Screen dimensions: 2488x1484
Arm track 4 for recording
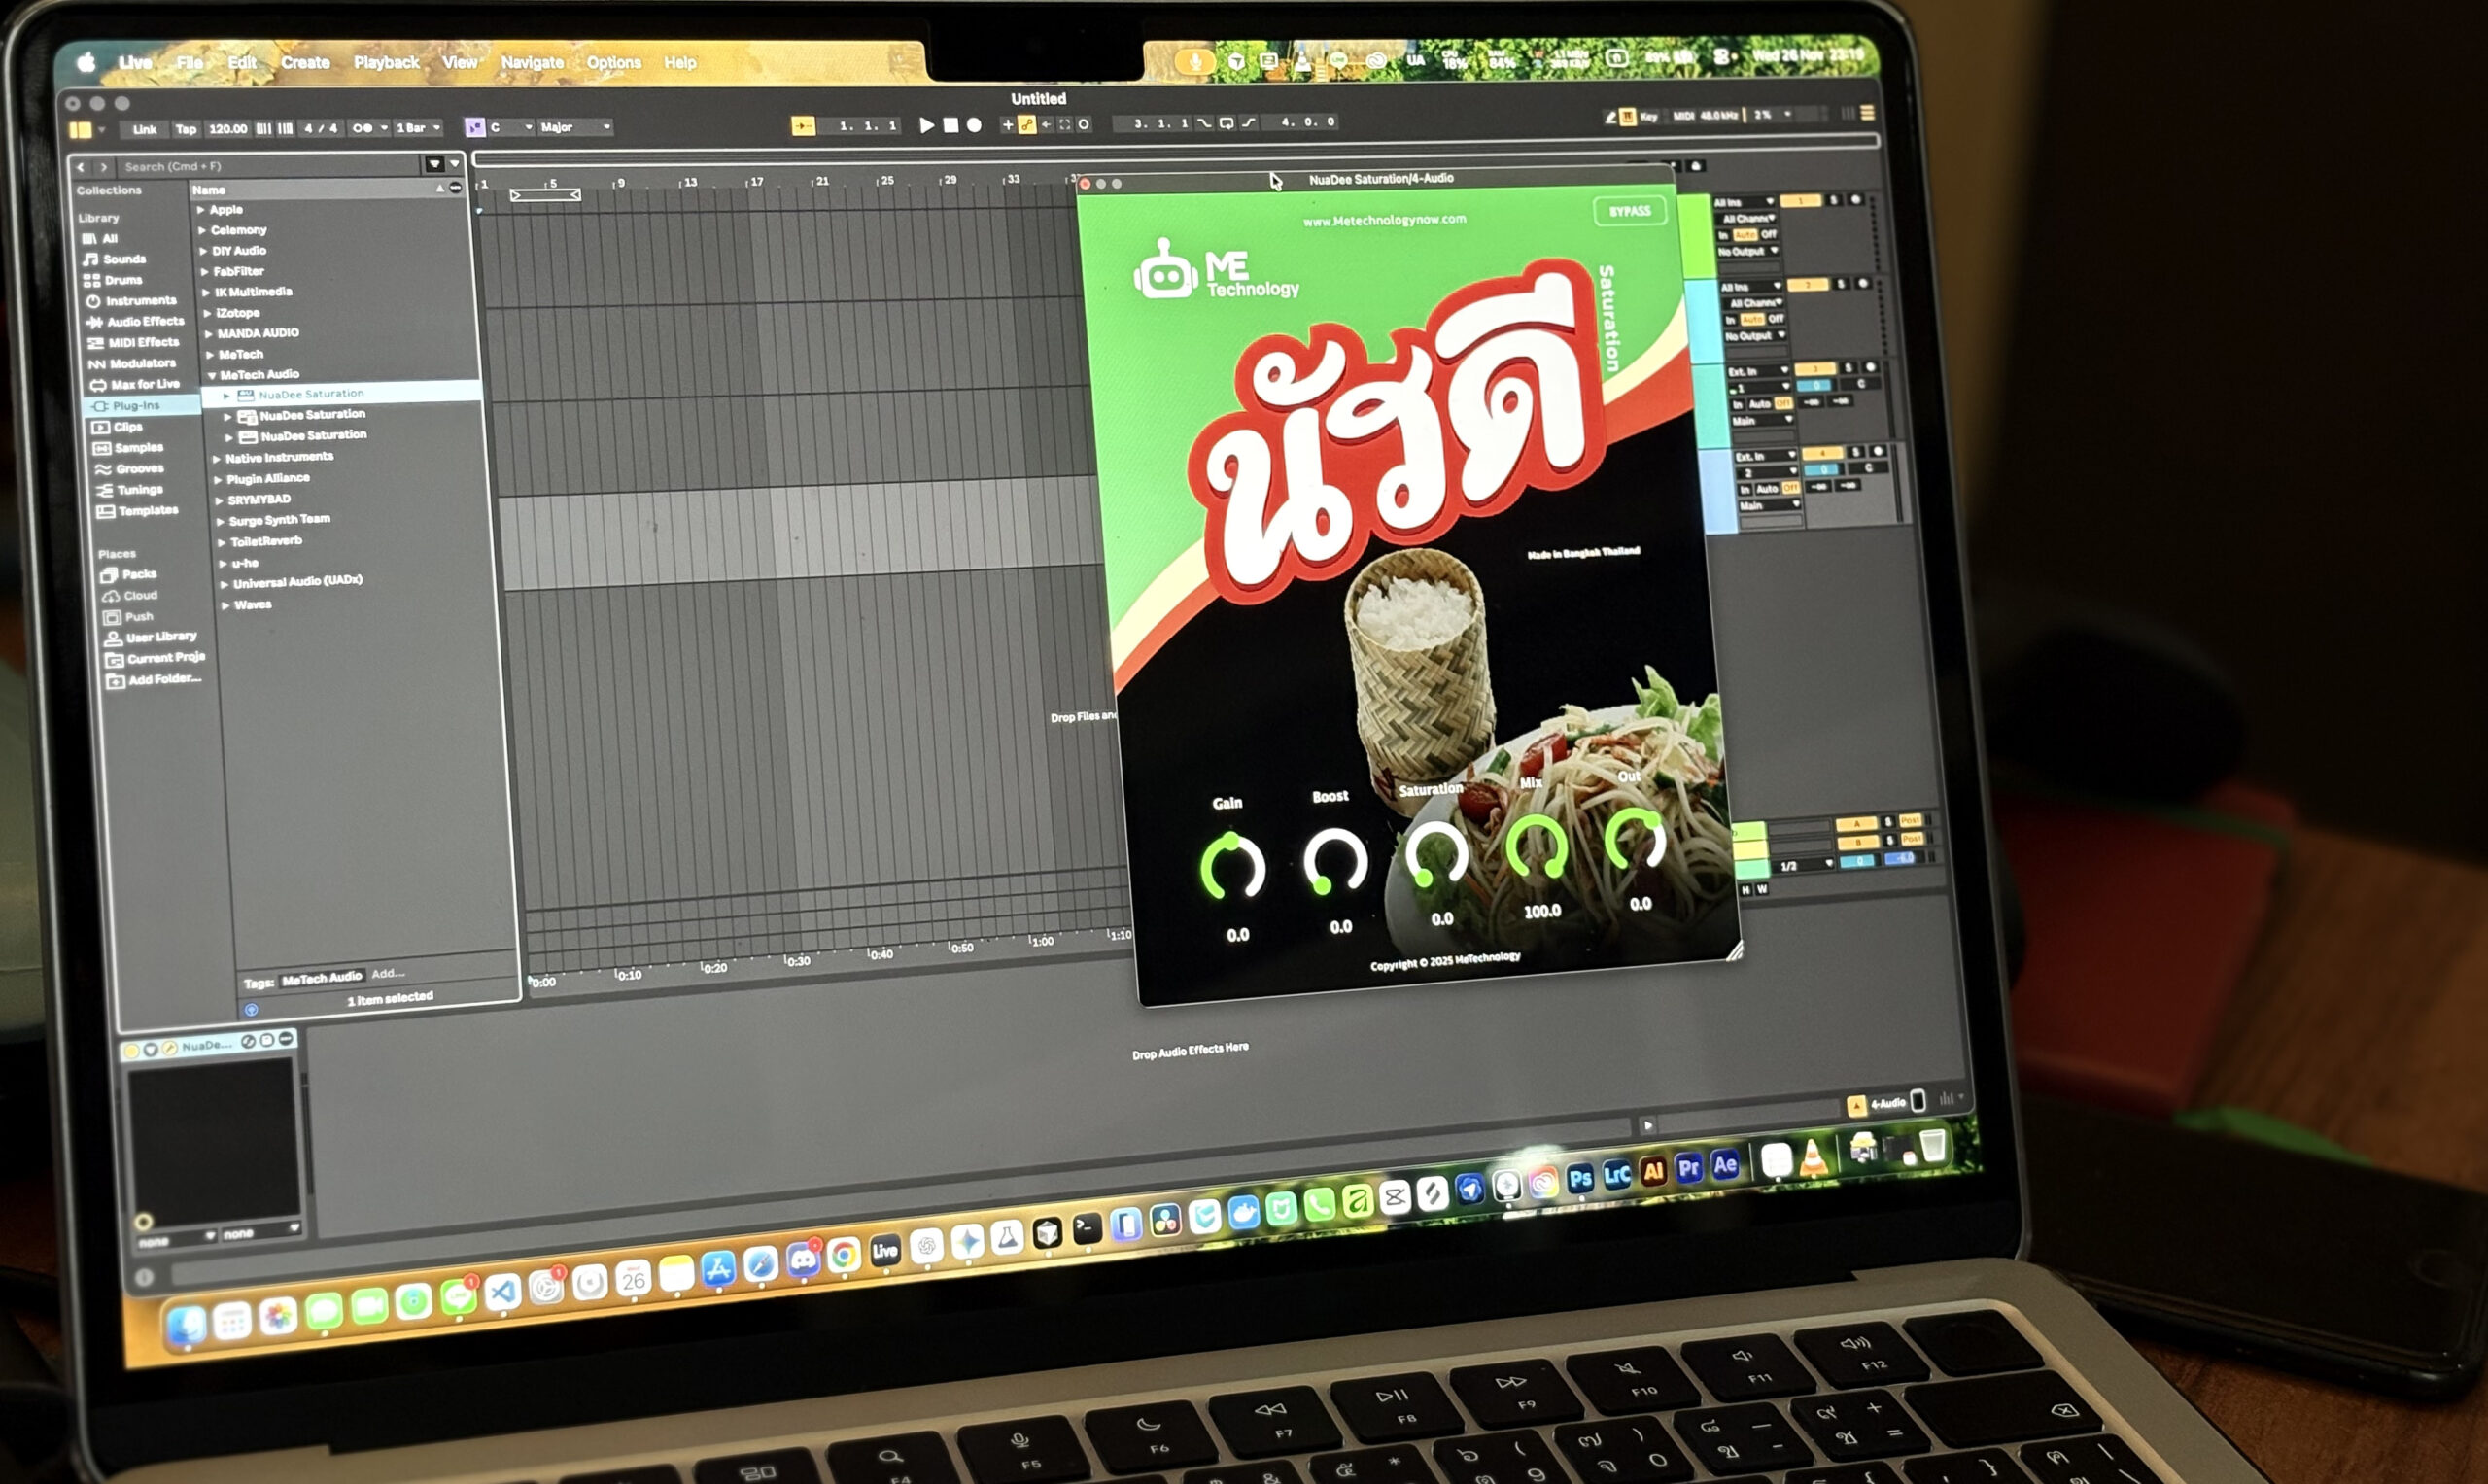click(1879, 452)
